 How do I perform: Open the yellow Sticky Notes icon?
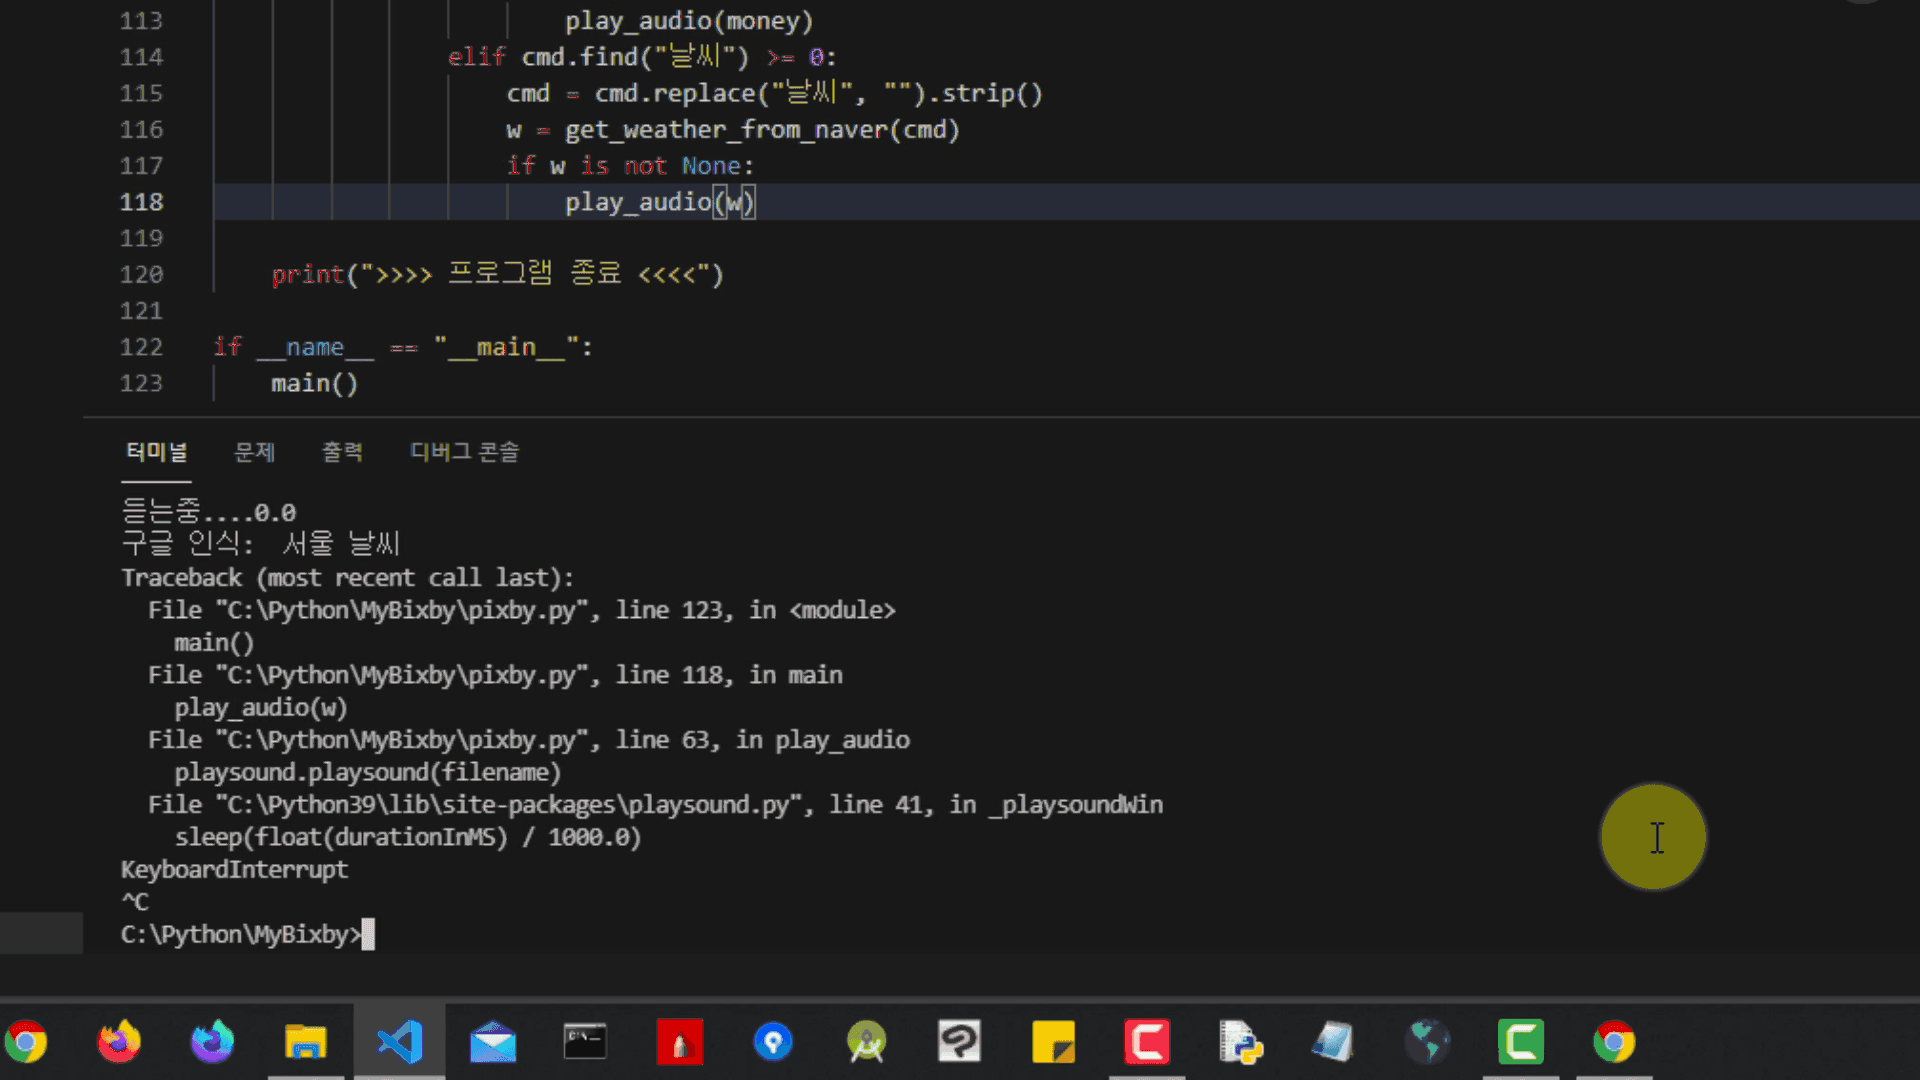point(1053,1042)
